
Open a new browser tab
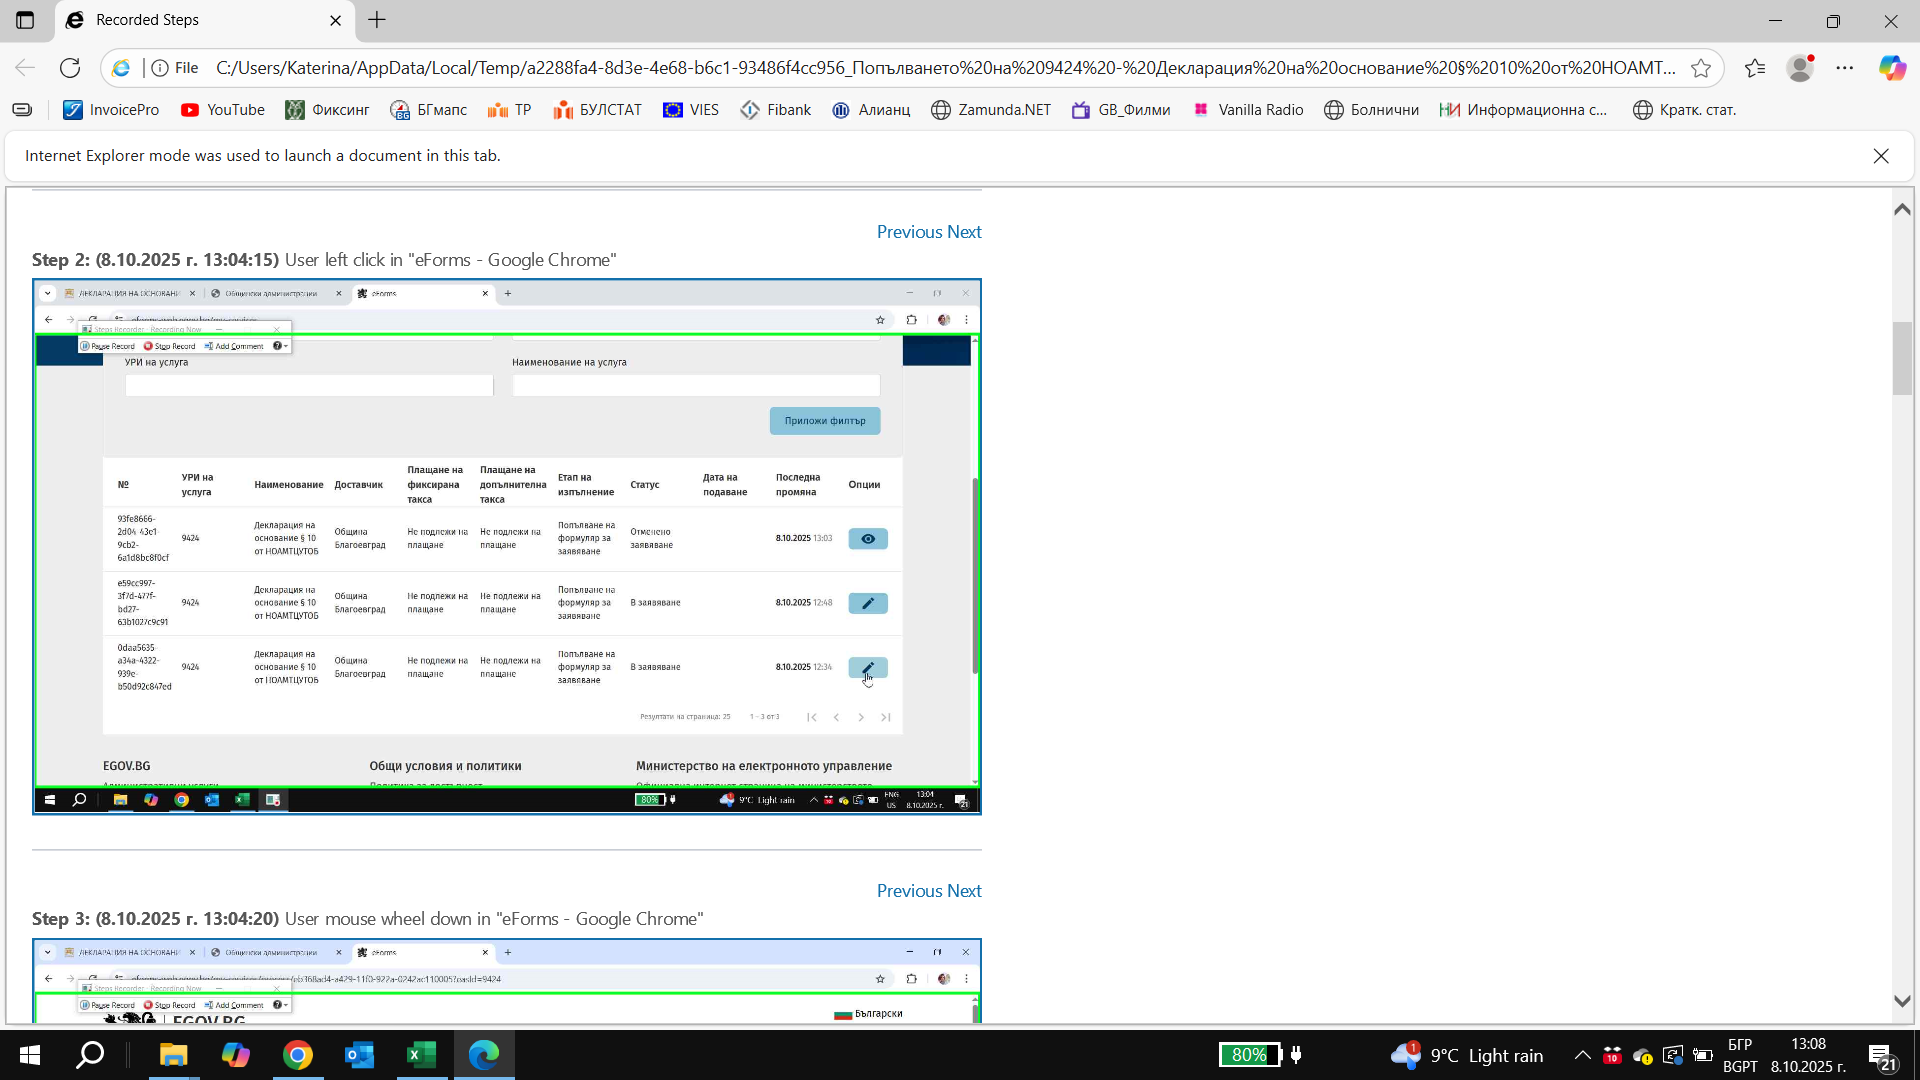377,20
